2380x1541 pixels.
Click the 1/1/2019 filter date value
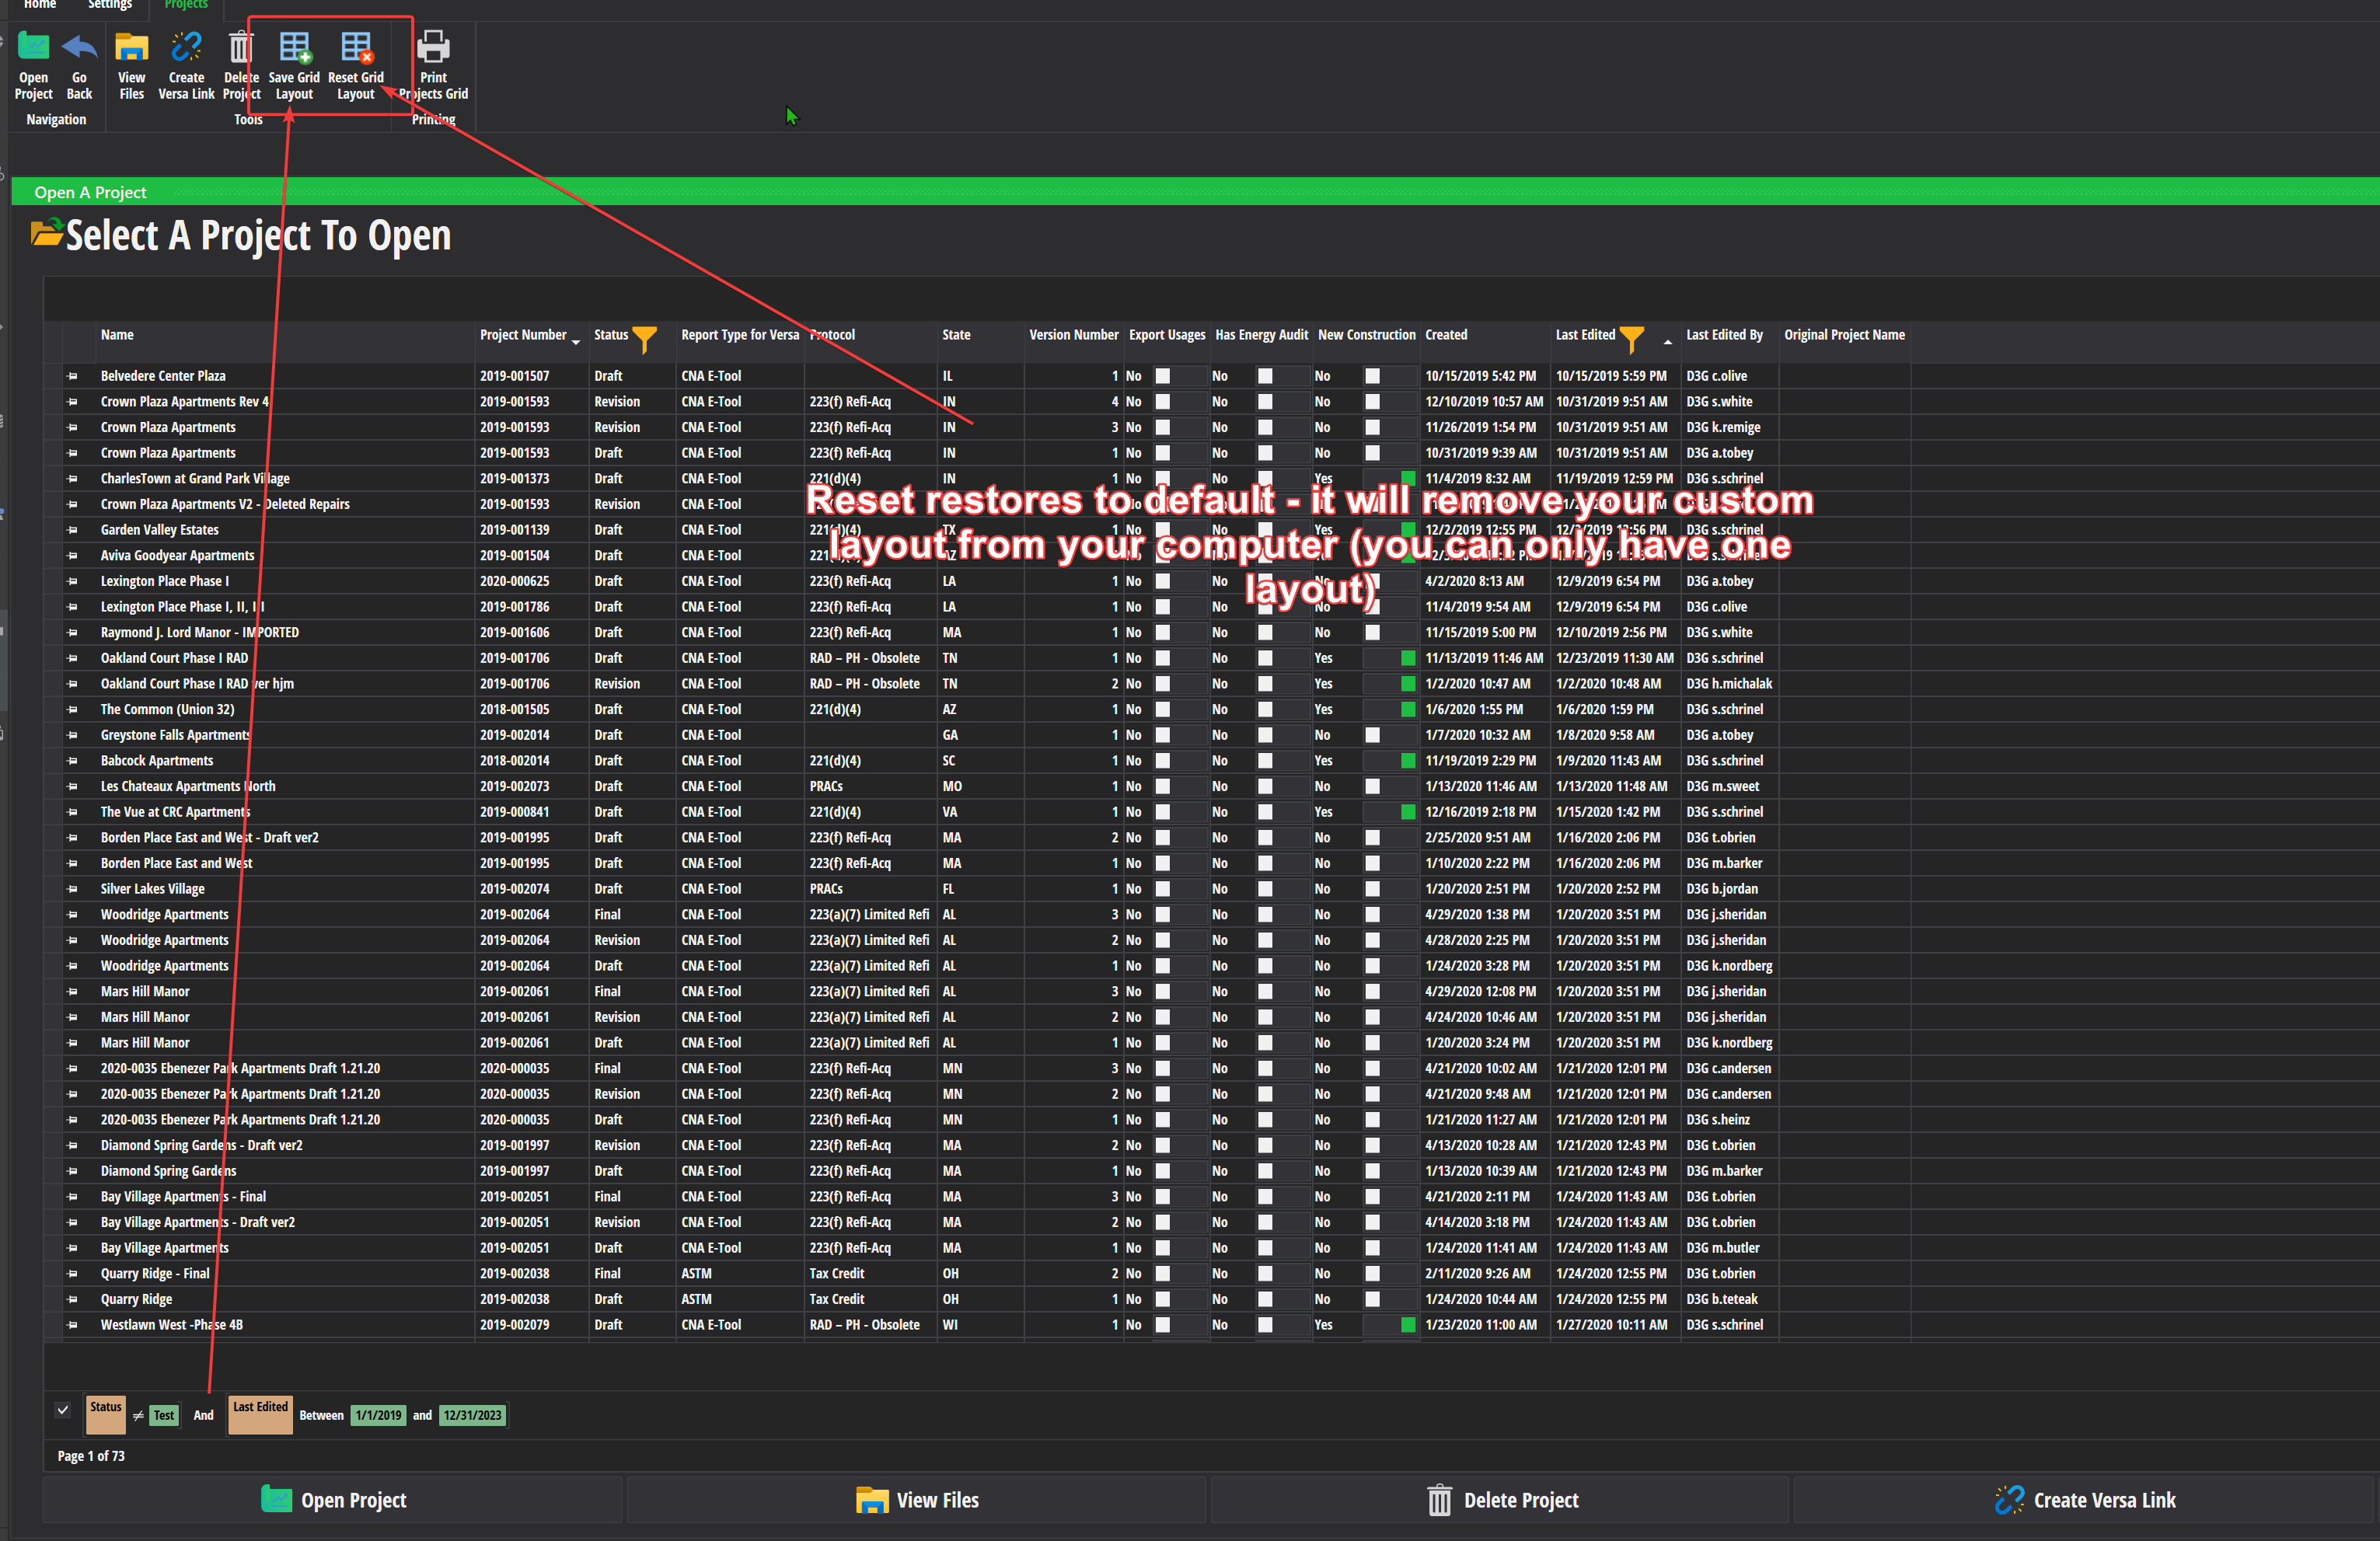(x=378, y=1415)
